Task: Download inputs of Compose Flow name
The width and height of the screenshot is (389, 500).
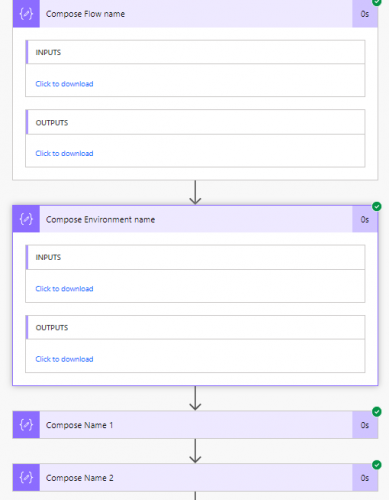Action: coord(64,84)
